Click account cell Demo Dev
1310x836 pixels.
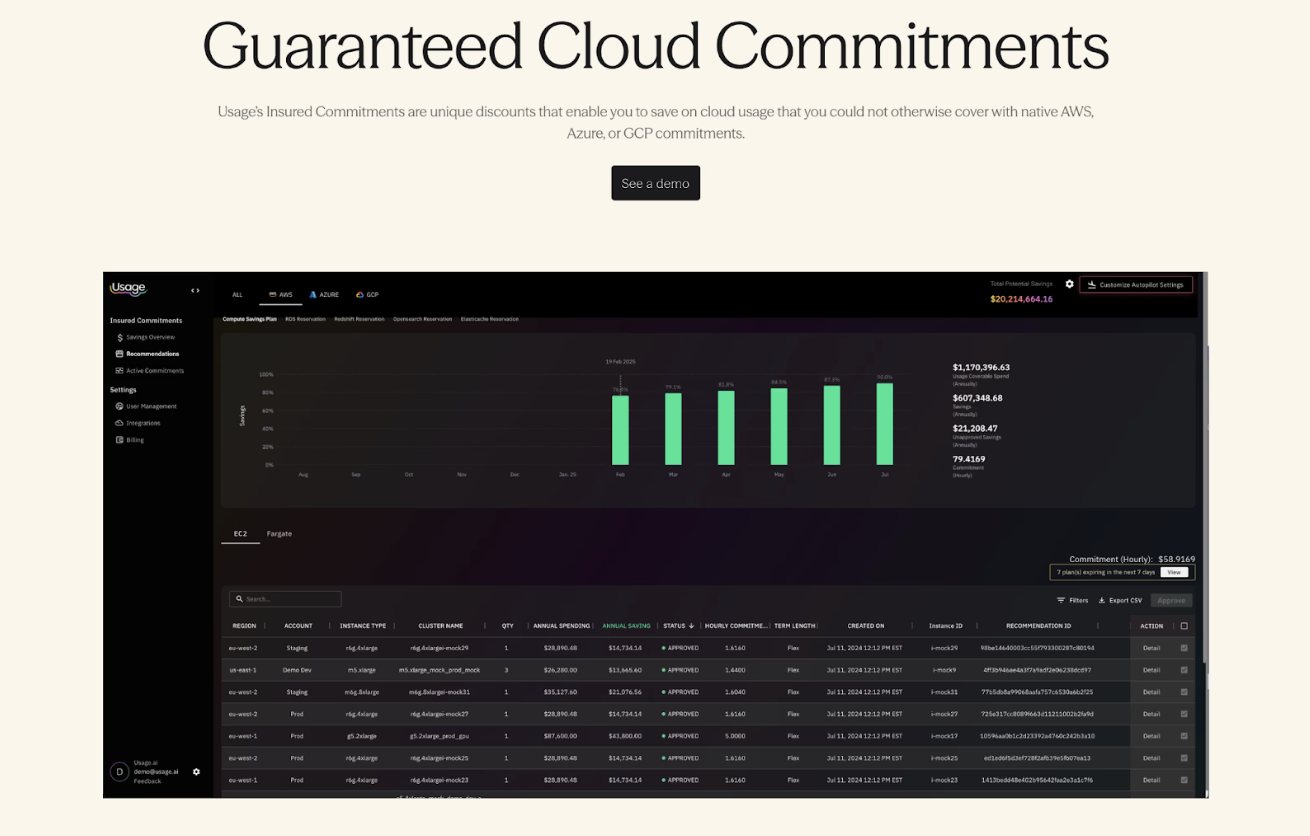297,670
